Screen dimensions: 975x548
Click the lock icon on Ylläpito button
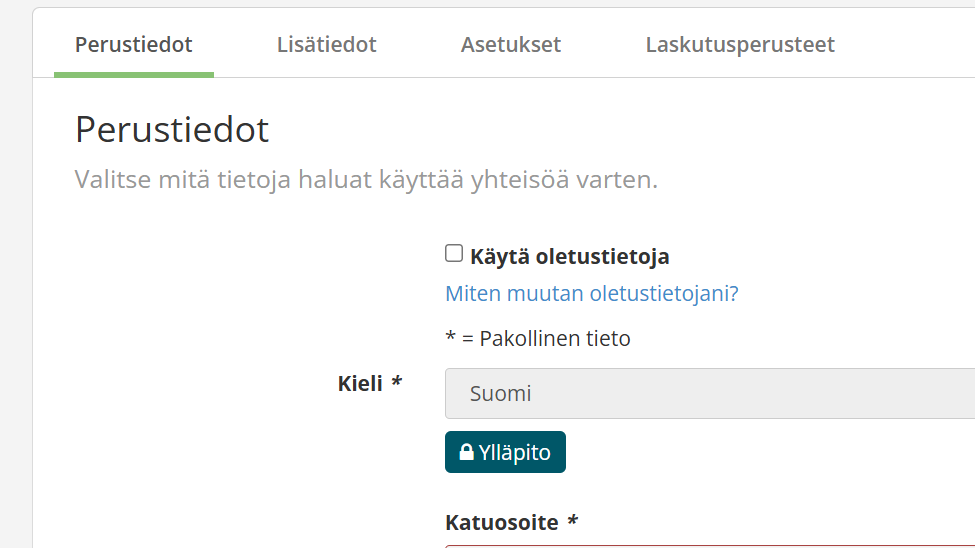coord(466,453)
